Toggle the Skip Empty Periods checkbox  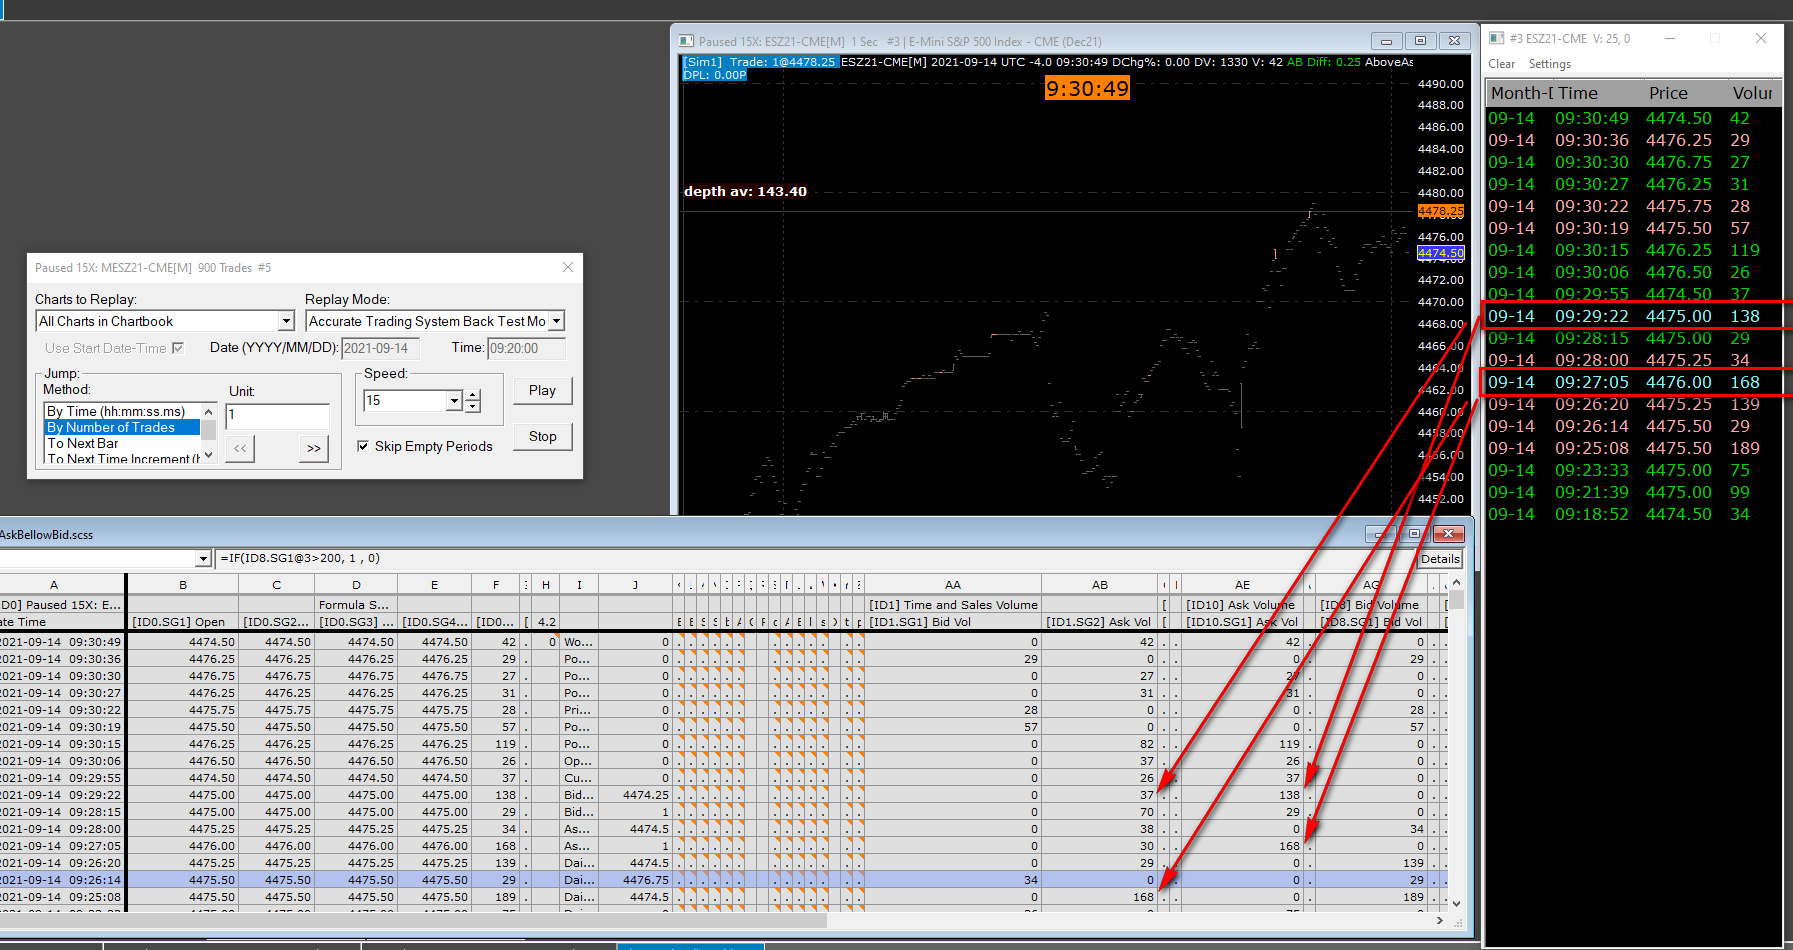pos(363,446)
